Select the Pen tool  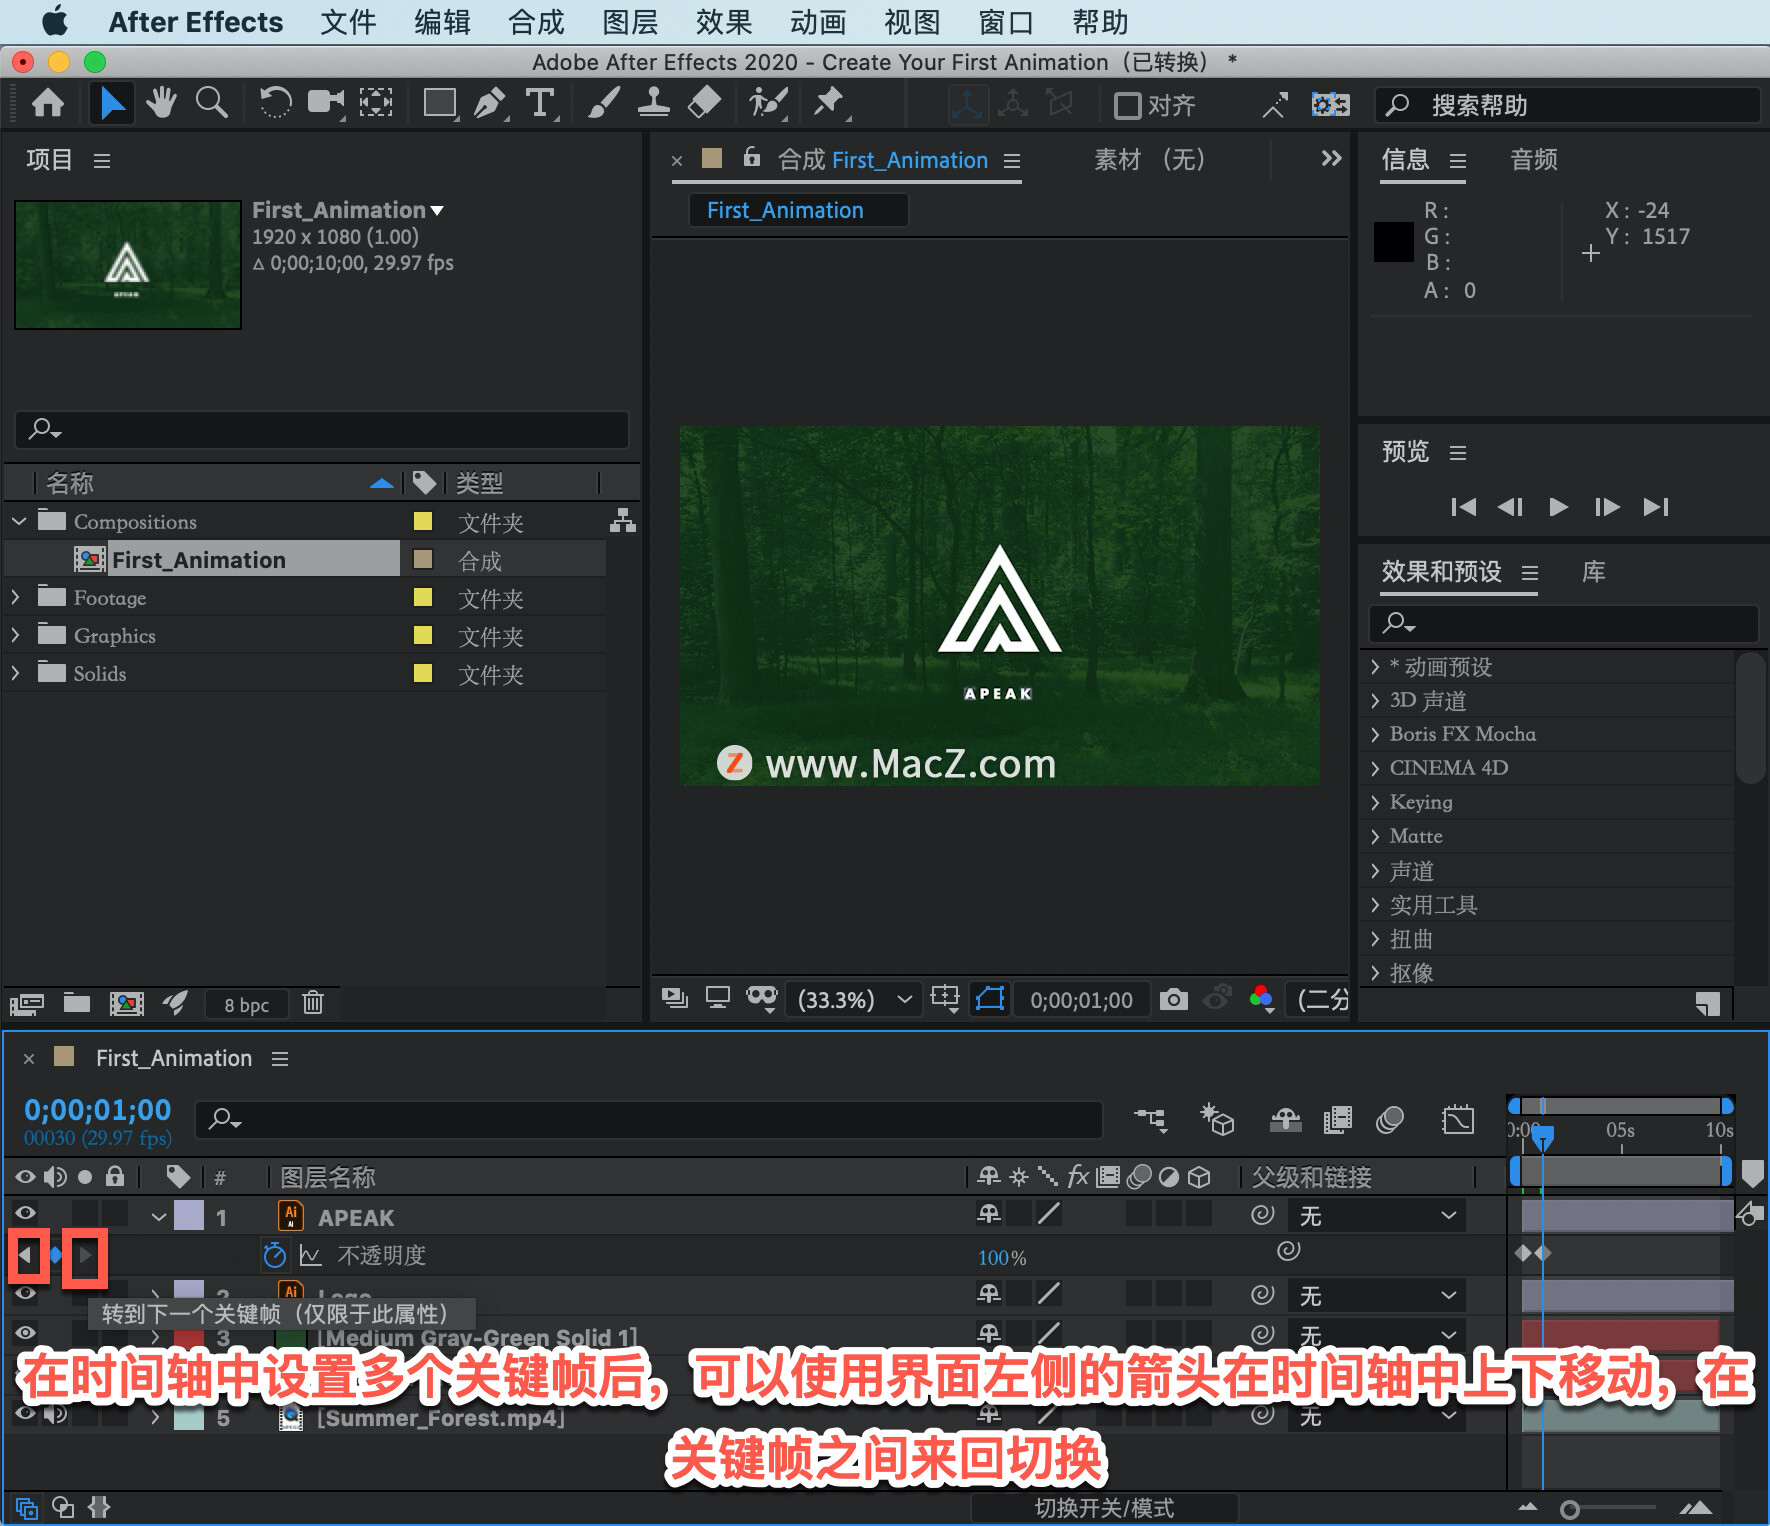click(490, 103)
